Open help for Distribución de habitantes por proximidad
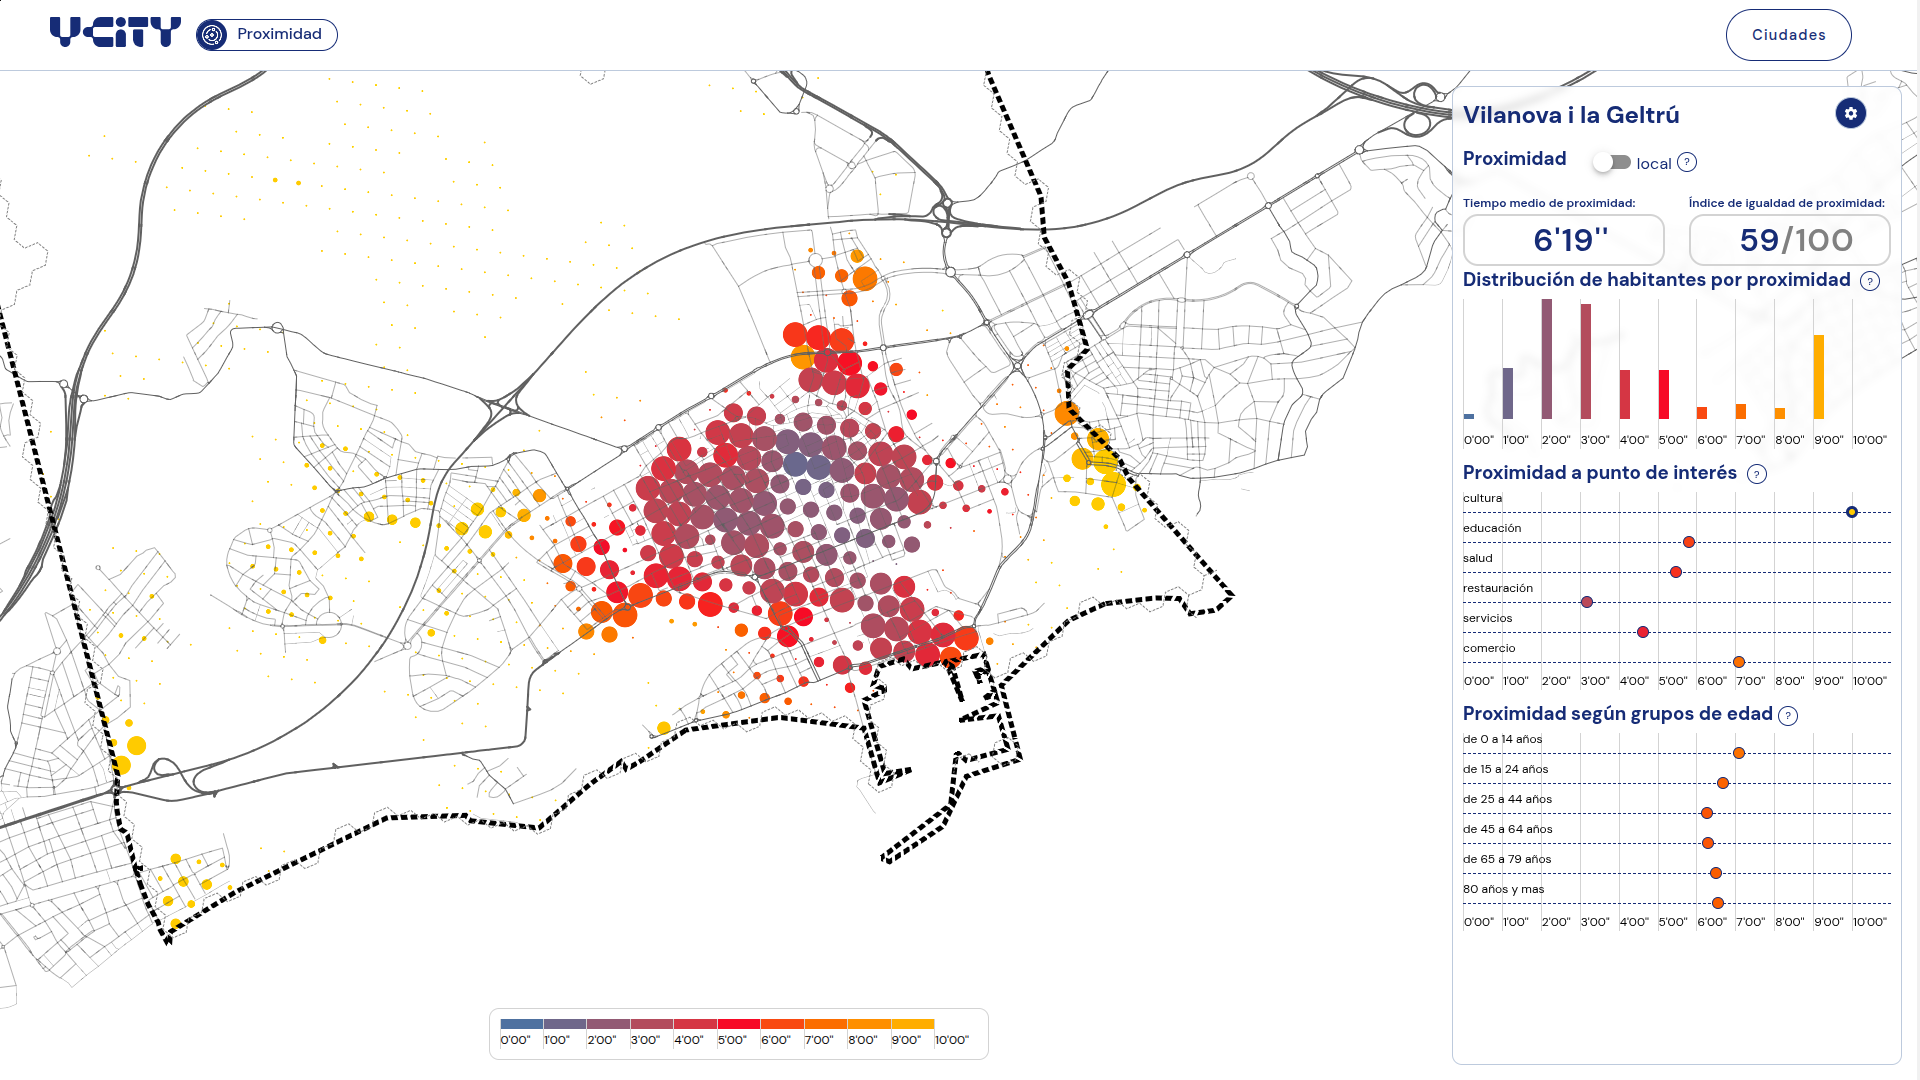Image resolution: width=1920 pixels, height=1080 pixels. coord(1870,281)
